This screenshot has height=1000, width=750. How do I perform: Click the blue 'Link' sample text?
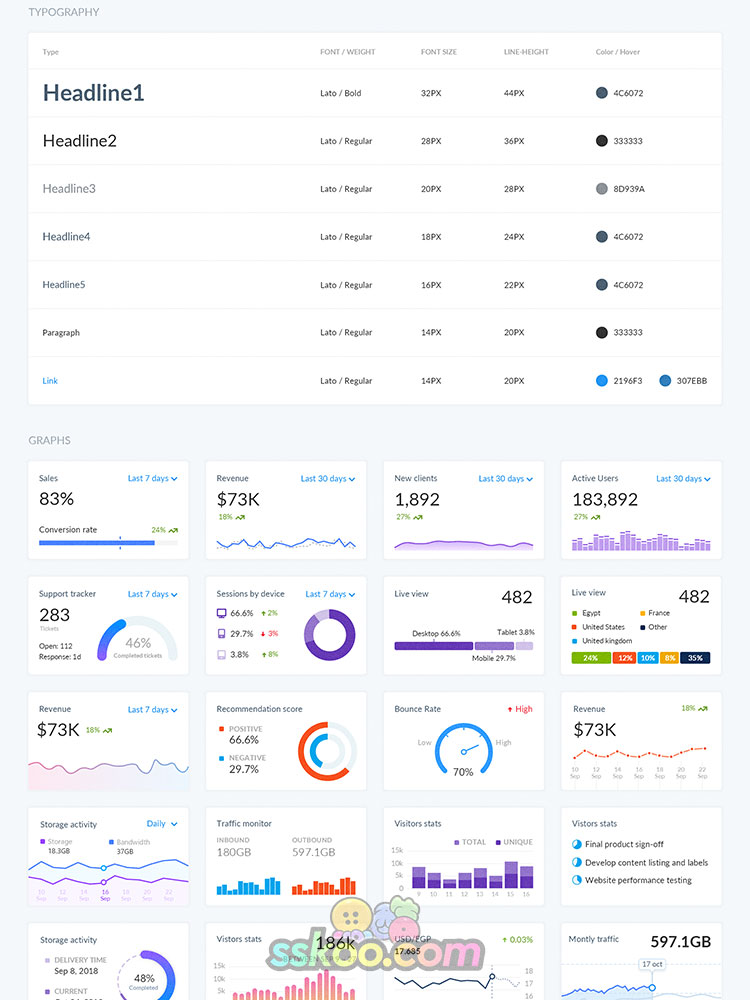point(50,381)
